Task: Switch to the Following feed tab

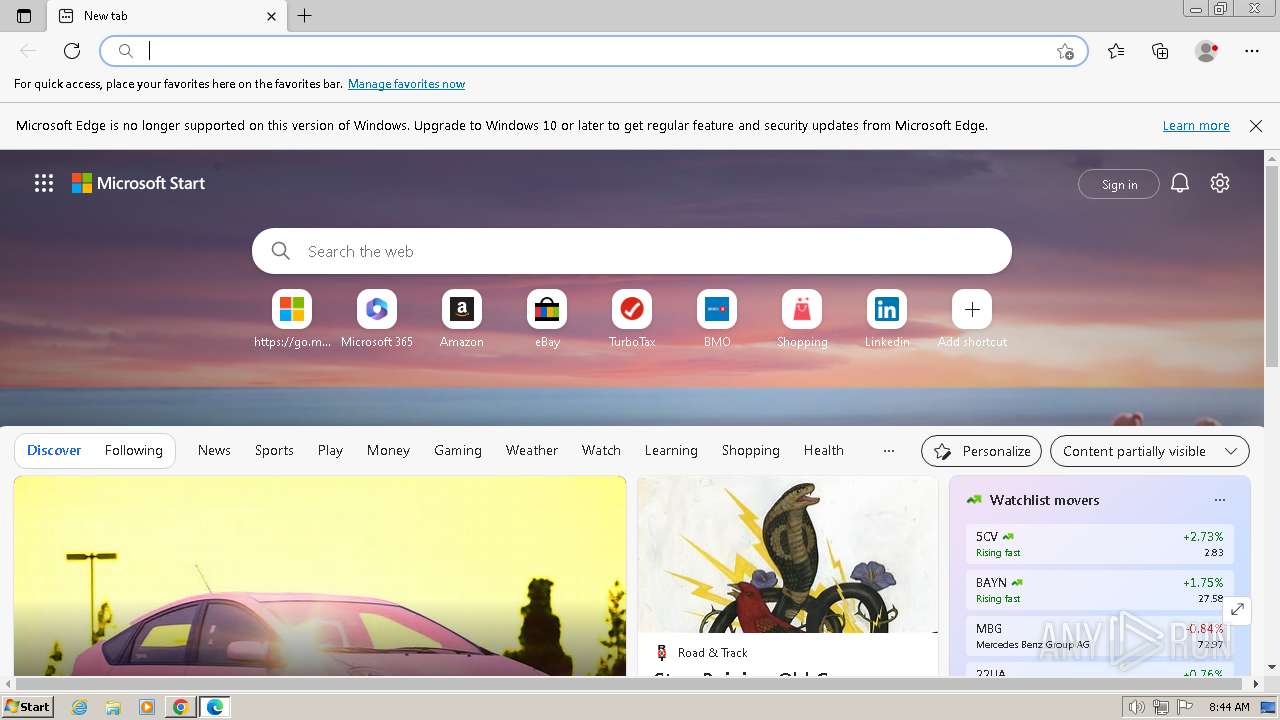Action: pos(134,451)
